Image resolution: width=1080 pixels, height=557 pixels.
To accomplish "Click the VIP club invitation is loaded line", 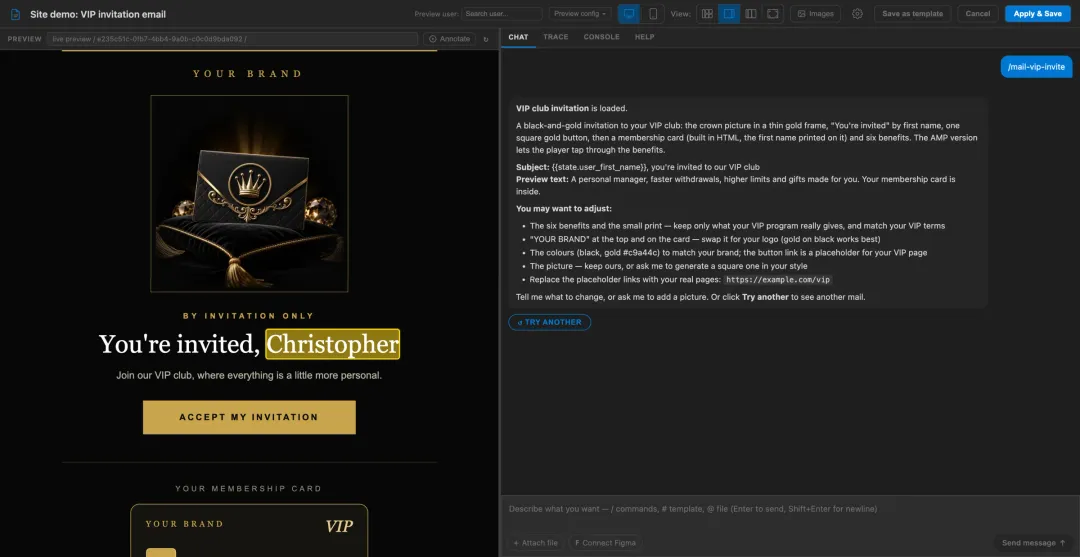I will click(x=572, y=108).
